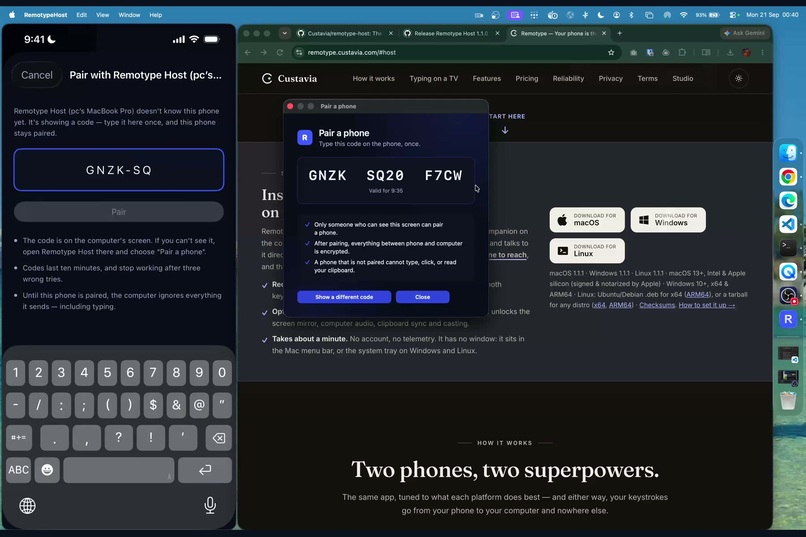Click Download for macOS button
Screen dimensions: 806x537
click(x=587, y=220)
